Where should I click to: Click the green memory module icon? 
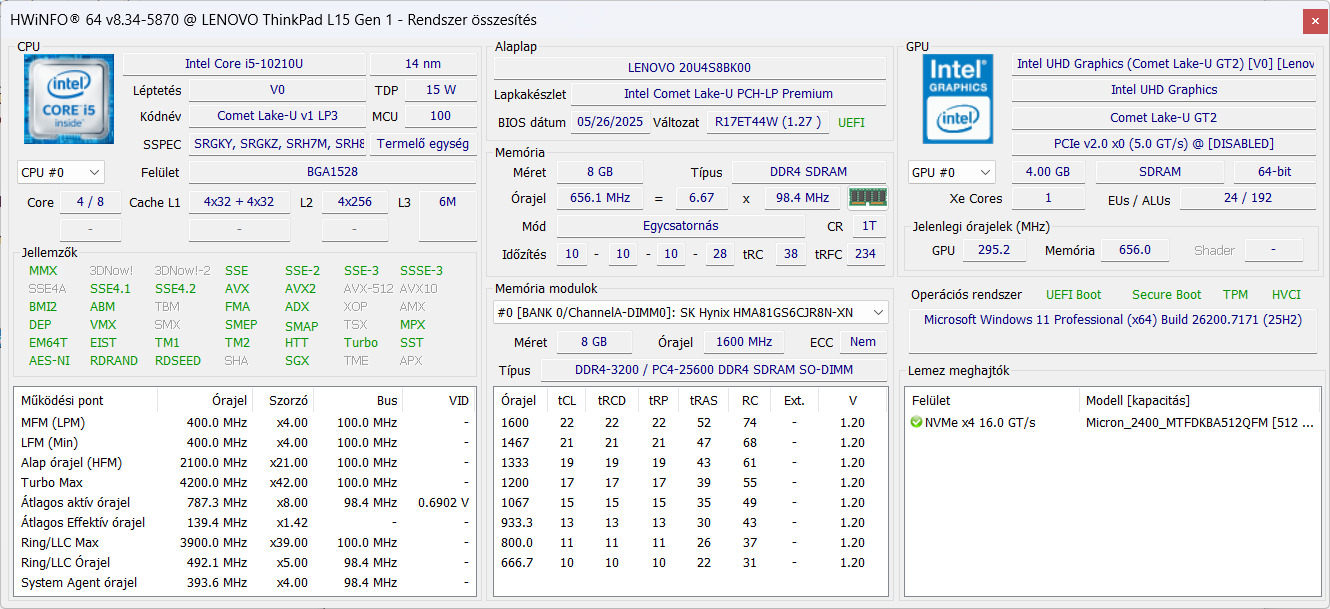pos(867,198)
